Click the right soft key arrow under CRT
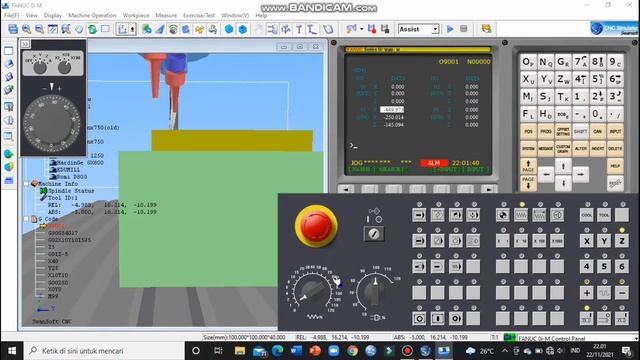Screen dimensions: 640x360 [489, 189]
